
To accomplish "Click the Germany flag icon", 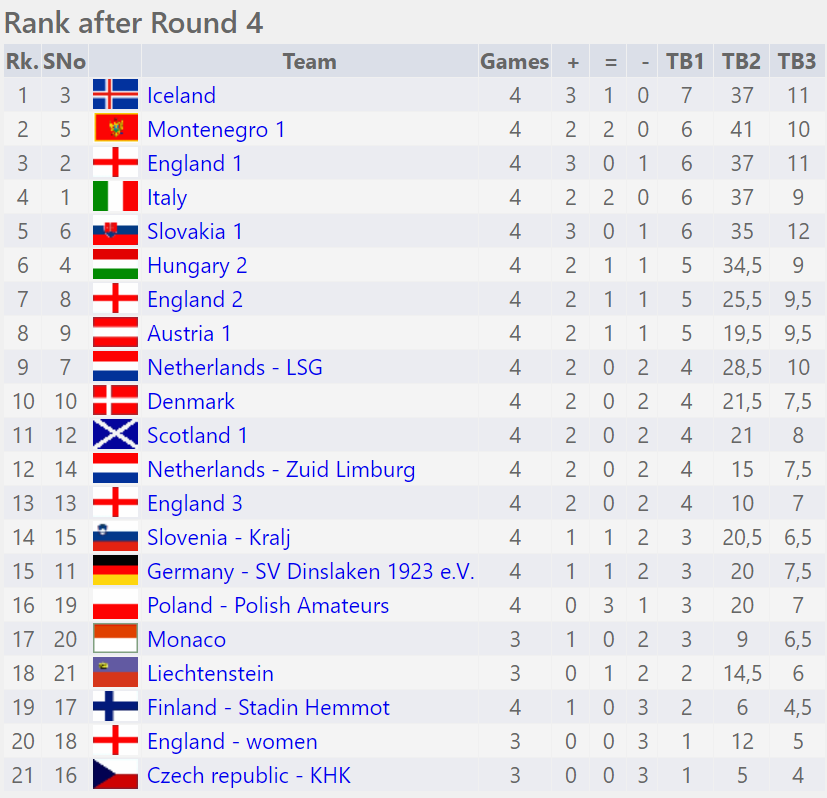I will pos(115,571).
